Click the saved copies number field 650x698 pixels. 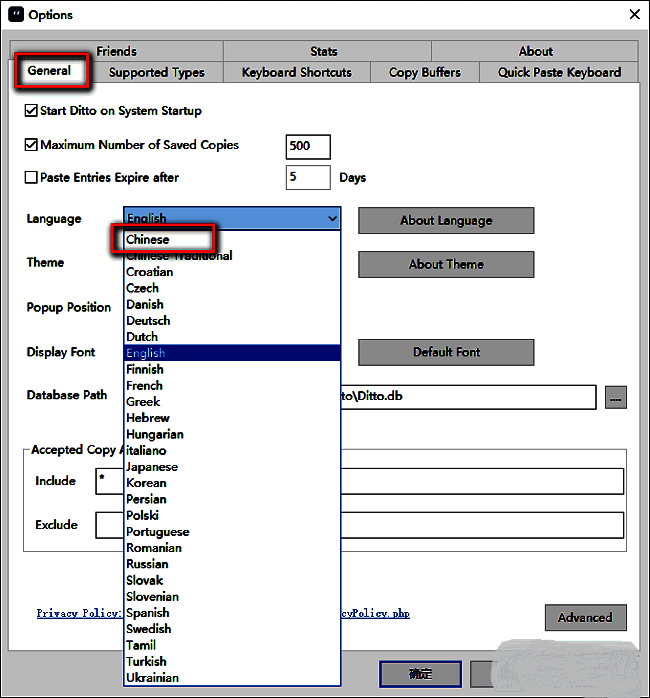coord(307,146)
